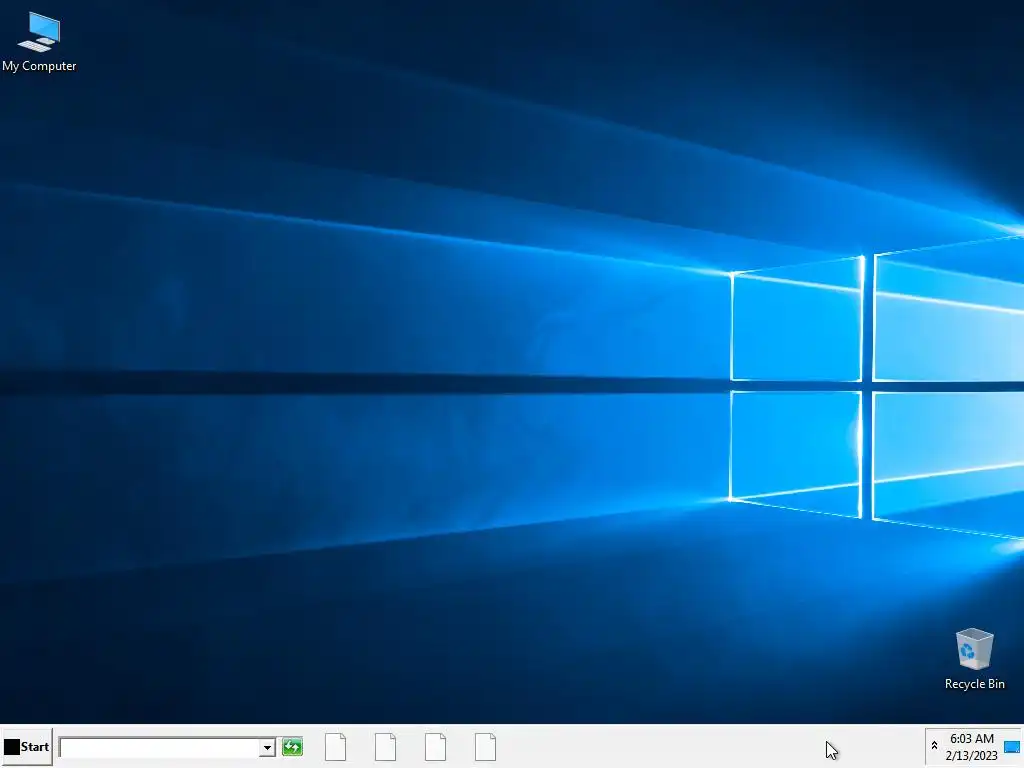Click the green Go arrows button

coord(292,746)
